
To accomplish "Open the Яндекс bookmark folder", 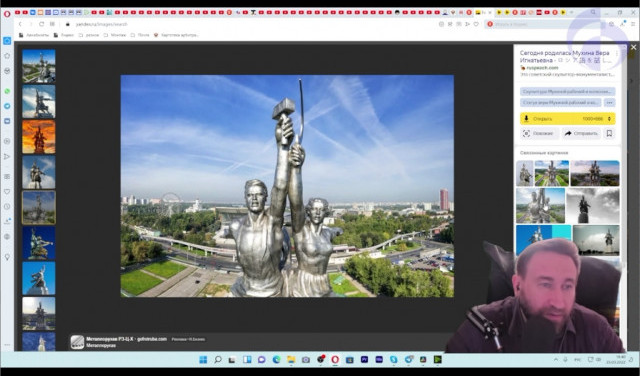I will [64, 35].
